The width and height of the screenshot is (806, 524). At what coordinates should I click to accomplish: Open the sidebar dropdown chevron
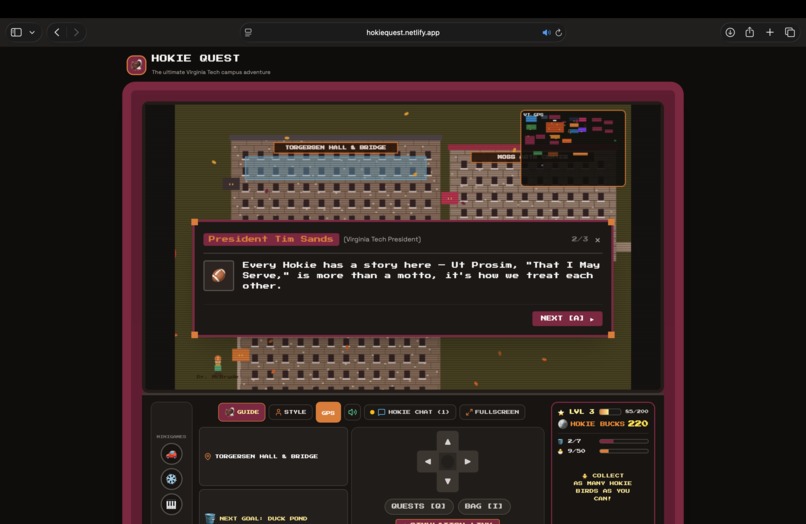tap(32, 32)
